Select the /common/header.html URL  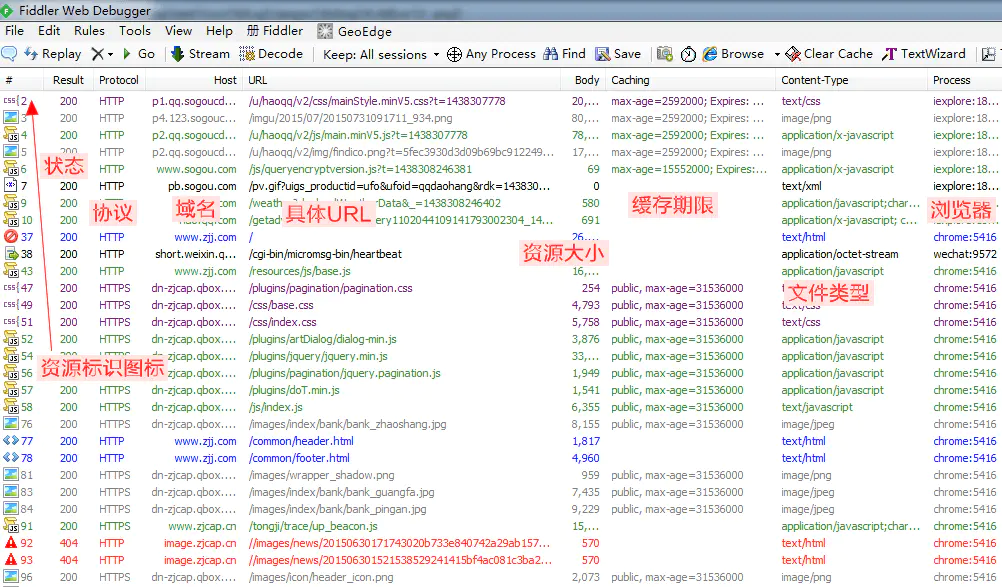[x=301, y=441]
